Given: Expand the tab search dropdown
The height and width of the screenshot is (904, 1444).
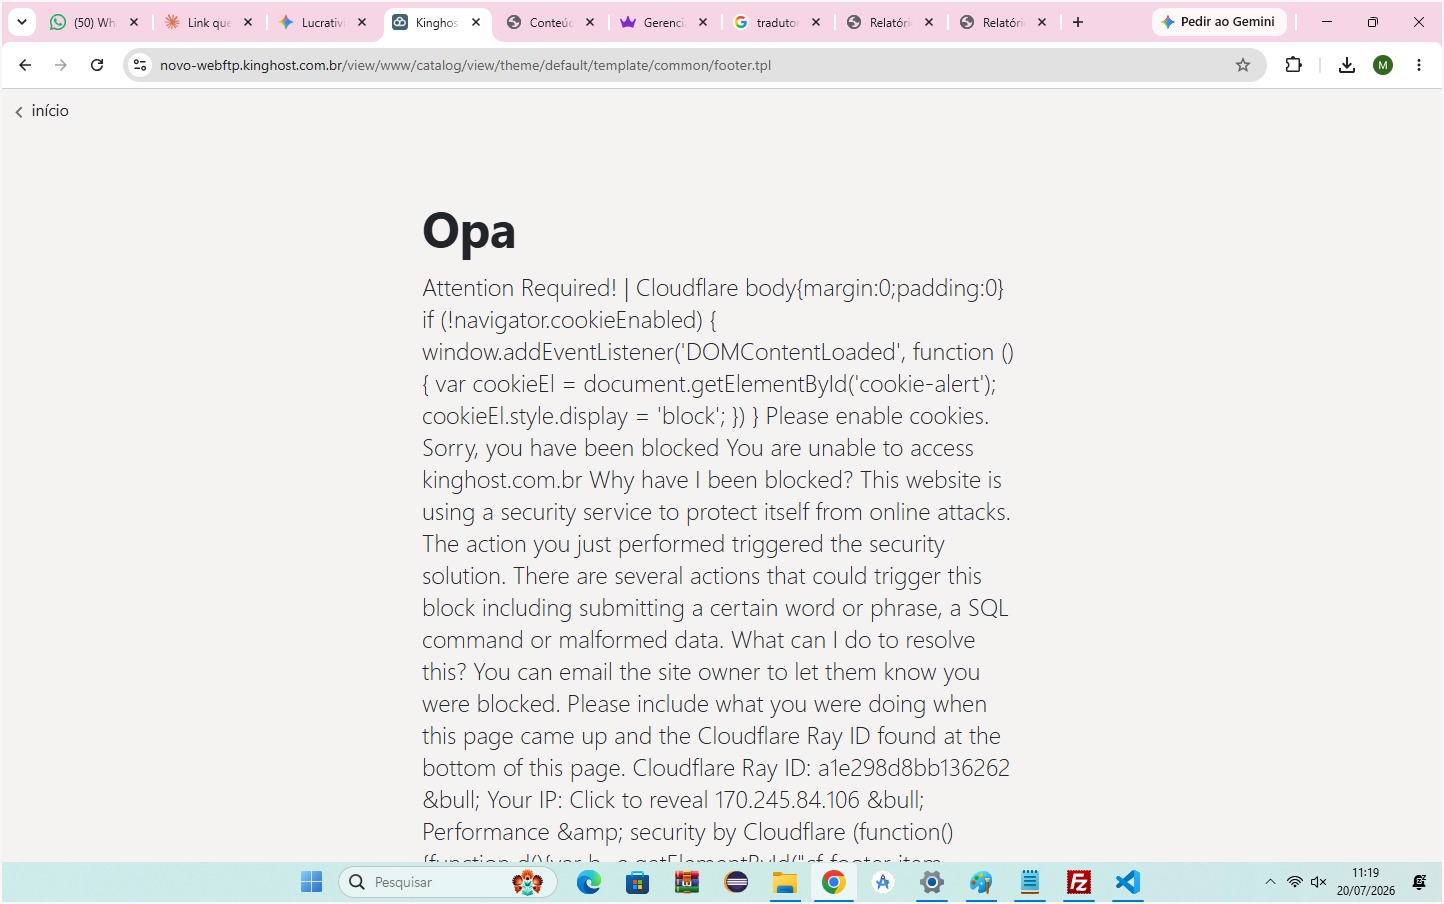Looking at the screenshot, I should tap(21, 22).
